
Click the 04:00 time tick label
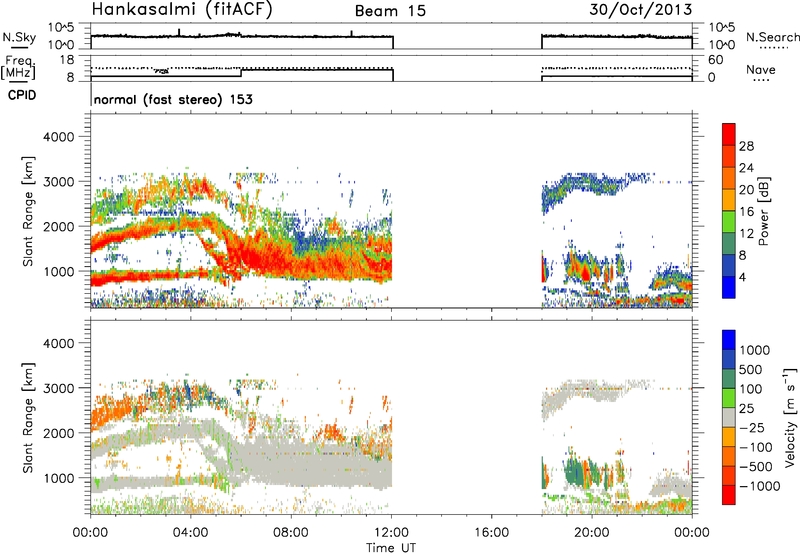[x=190, y=533]
